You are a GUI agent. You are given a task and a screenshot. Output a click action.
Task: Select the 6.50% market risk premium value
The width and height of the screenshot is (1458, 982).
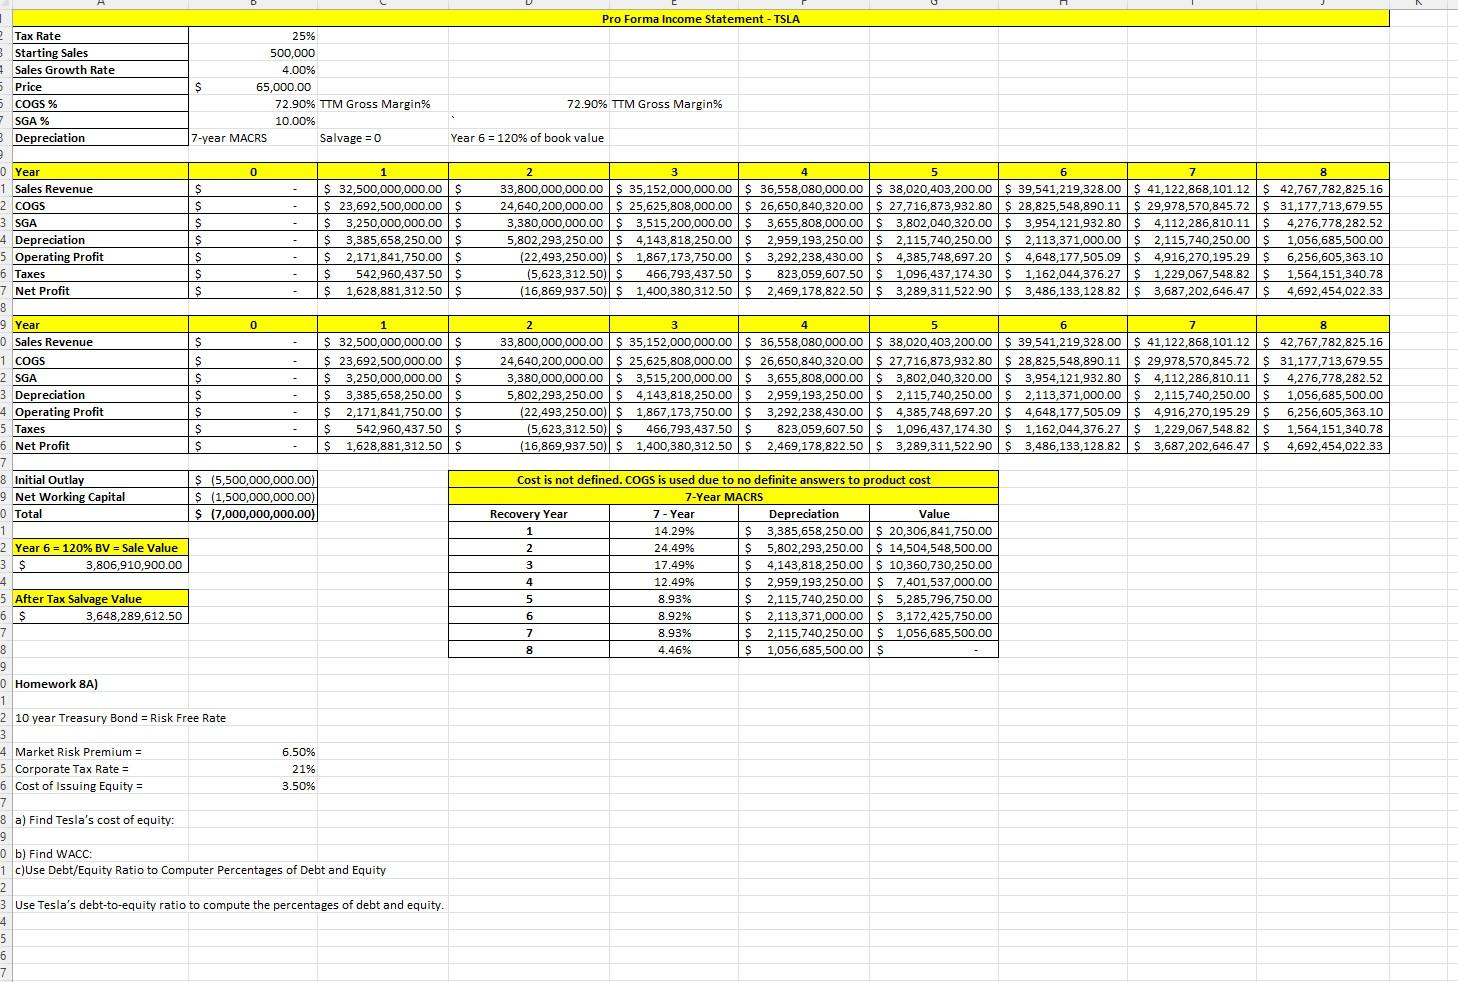click(x=253, y=752)
